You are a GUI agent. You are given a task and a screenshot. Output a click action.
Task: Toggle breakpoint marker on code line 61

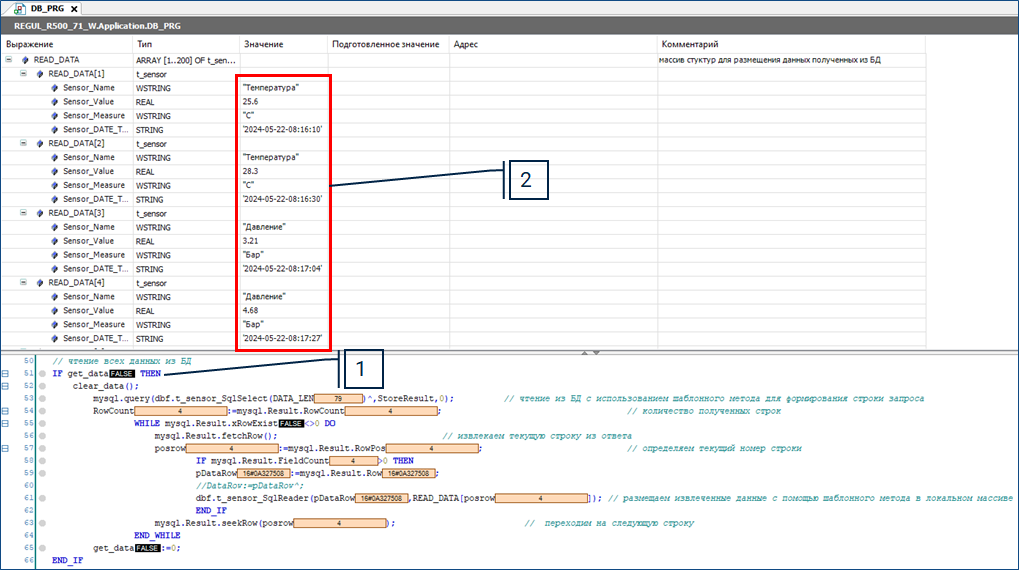[x=43, y=497]
